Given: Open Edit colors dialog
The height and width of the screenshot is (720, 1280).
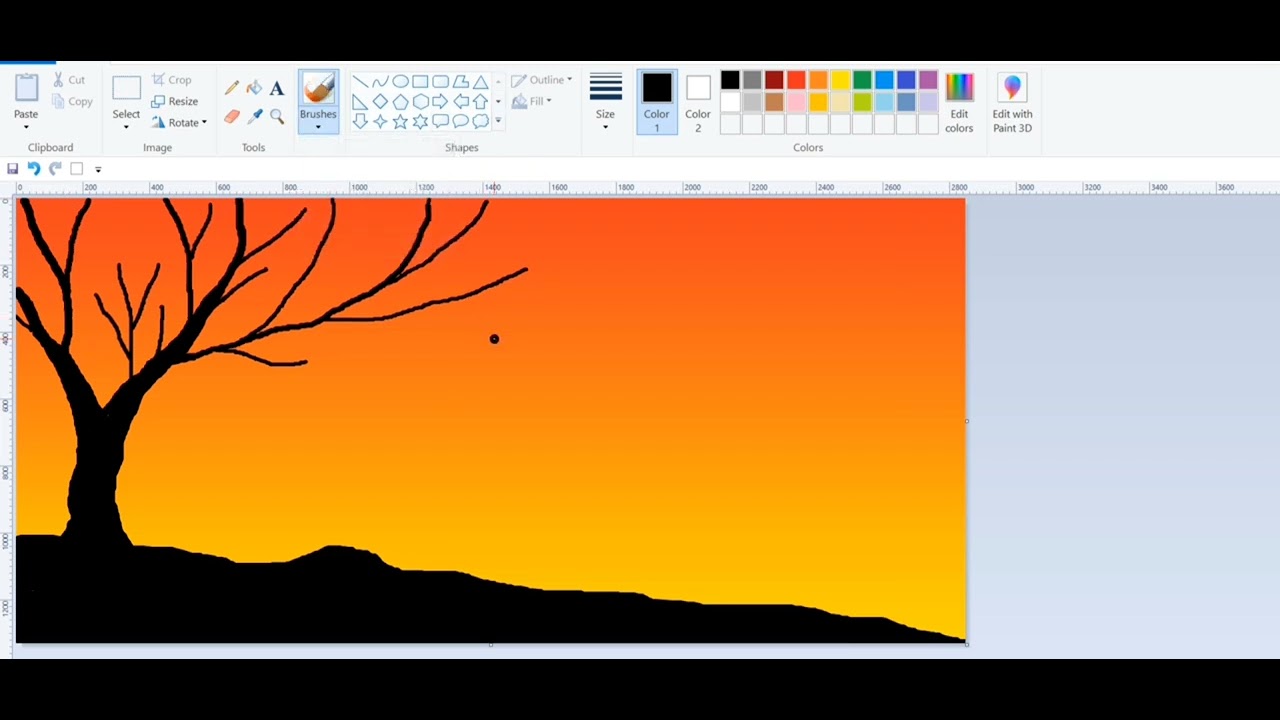Looking at the screenshot, I should point(959,102).
